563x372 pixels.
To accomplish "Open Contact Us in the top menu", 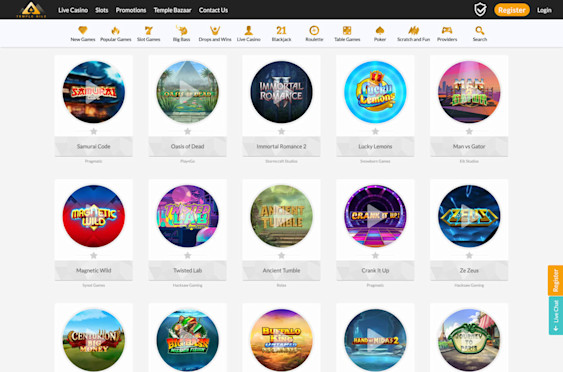I will pos(213,10).
